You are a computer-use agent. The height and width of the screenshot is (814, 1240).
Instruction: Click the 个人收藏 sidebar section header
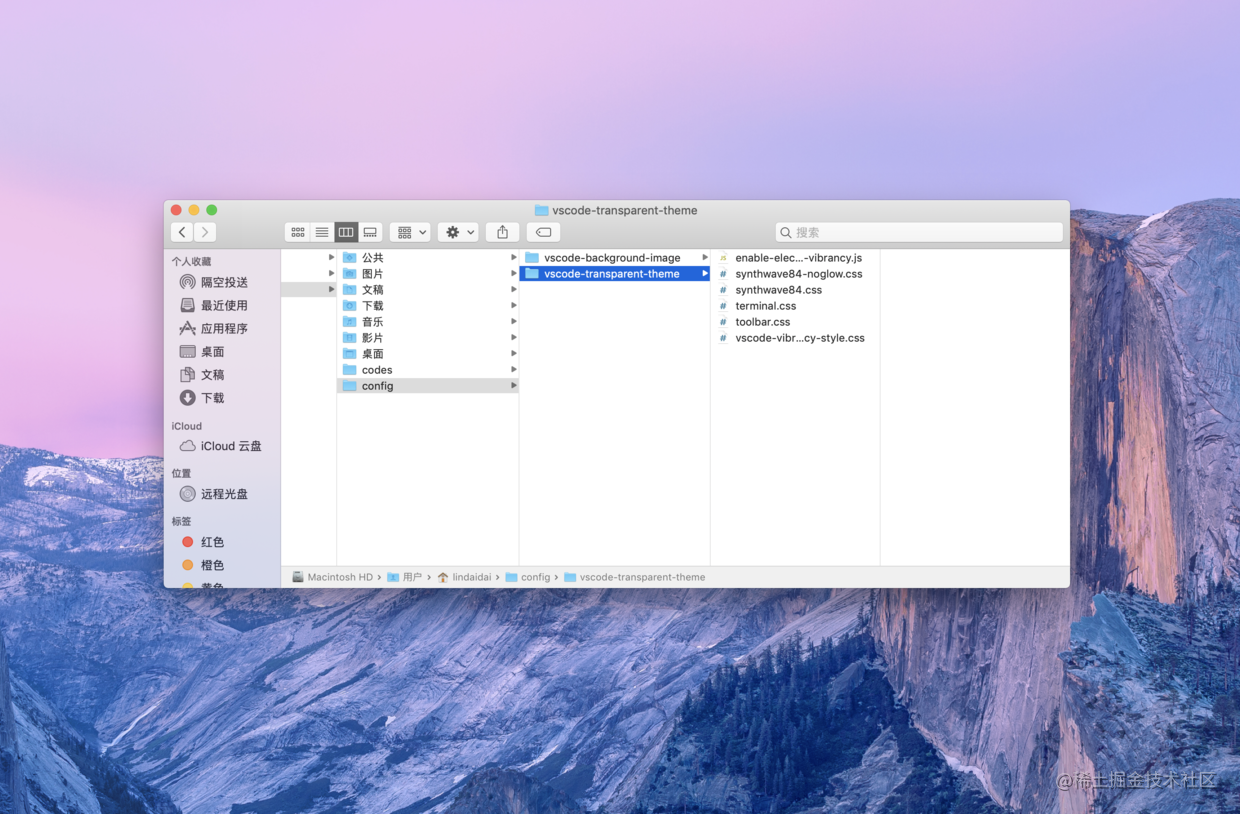191,262
